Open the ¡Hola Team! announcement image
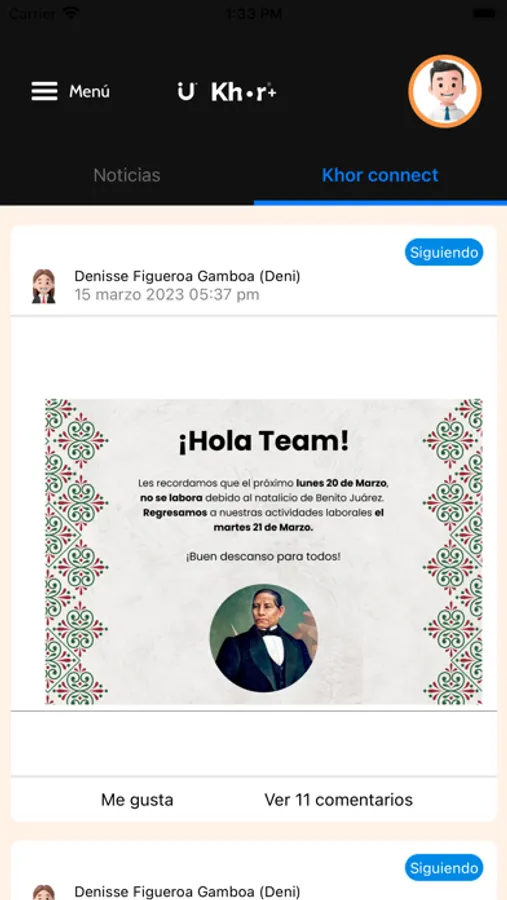 pos(264,551)
